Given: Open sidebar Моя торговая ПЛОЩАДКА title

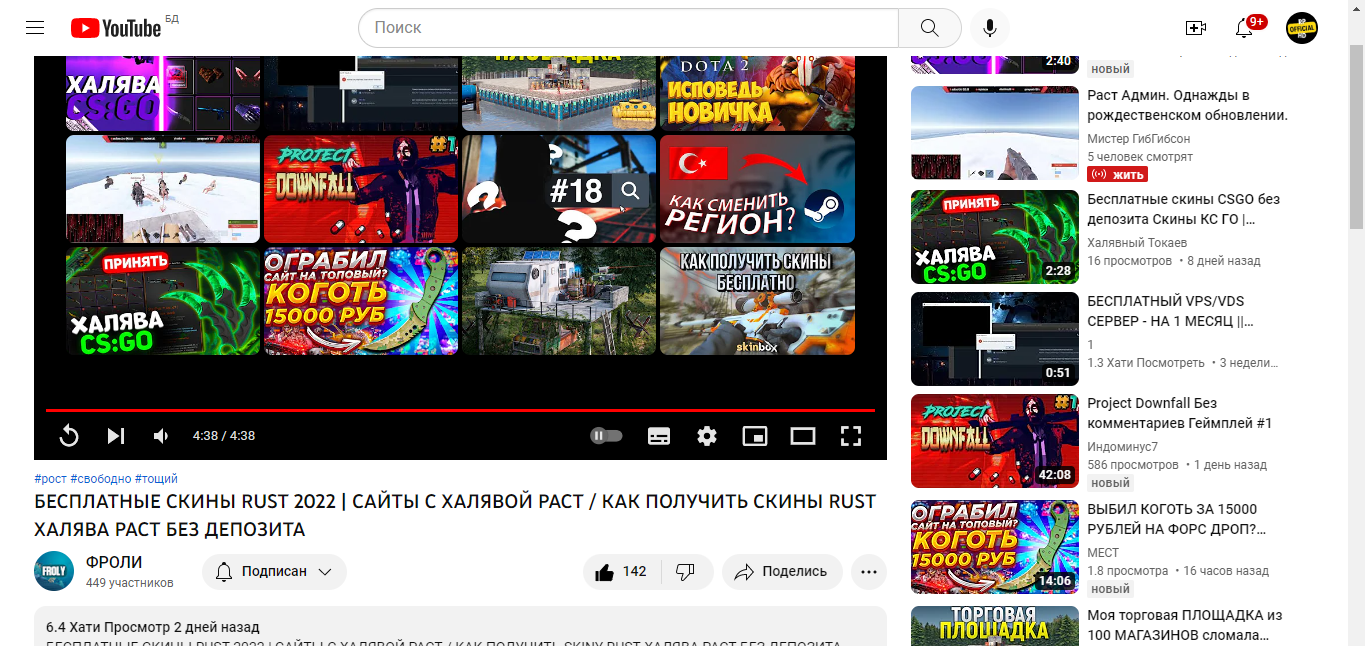Looking at the screenshot, I should [x=1184, y=625].
